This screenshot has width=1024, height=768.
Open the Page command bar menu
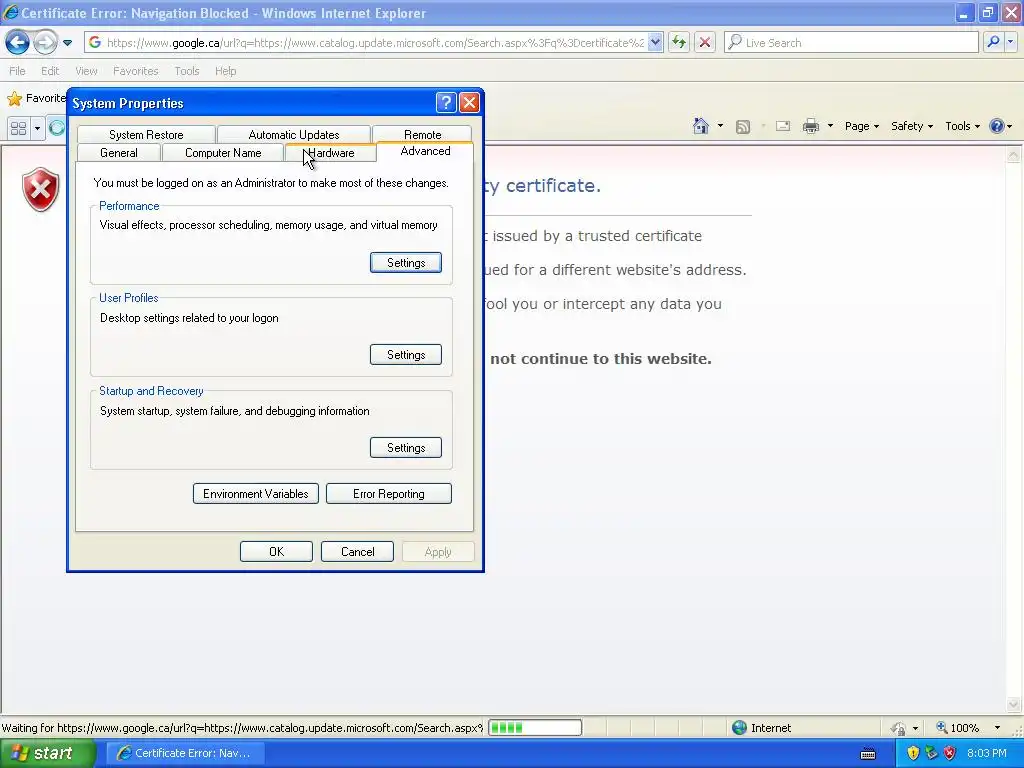[x=861, y=126]
